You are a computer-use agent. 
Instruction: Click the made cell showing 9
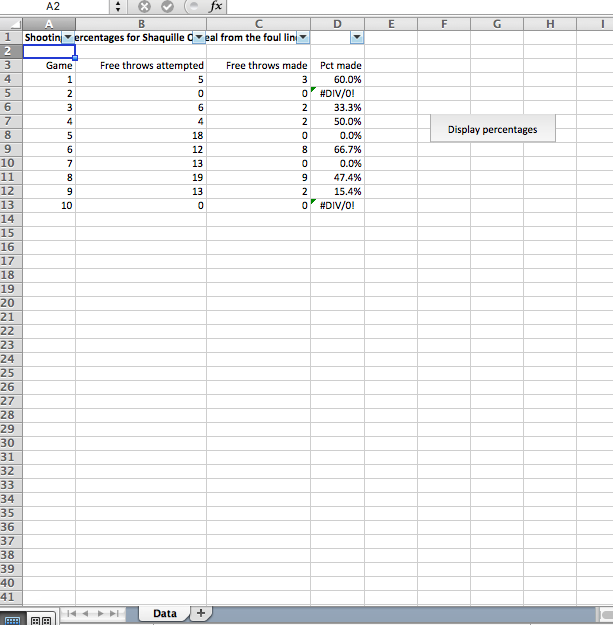click(258, 177)
